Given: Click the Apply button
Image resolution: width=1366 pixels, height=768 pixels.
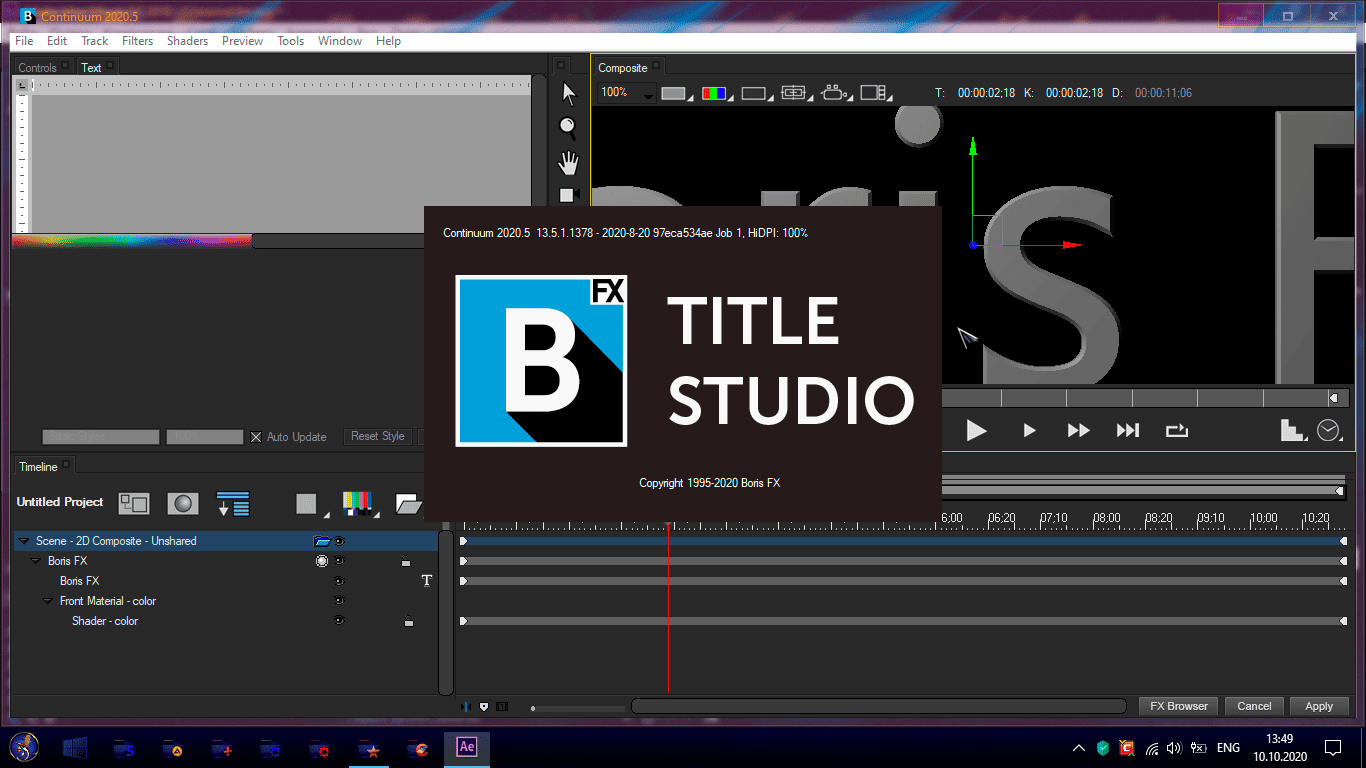Looking at the screenshot, I should [1319, 706].
